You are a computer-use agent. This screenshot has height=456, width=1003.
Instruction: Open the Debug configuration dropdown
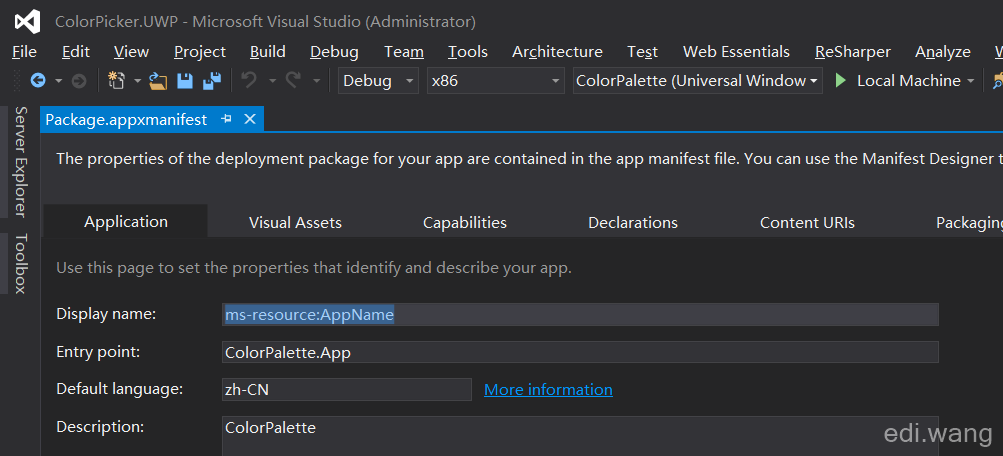pos(378,81)
